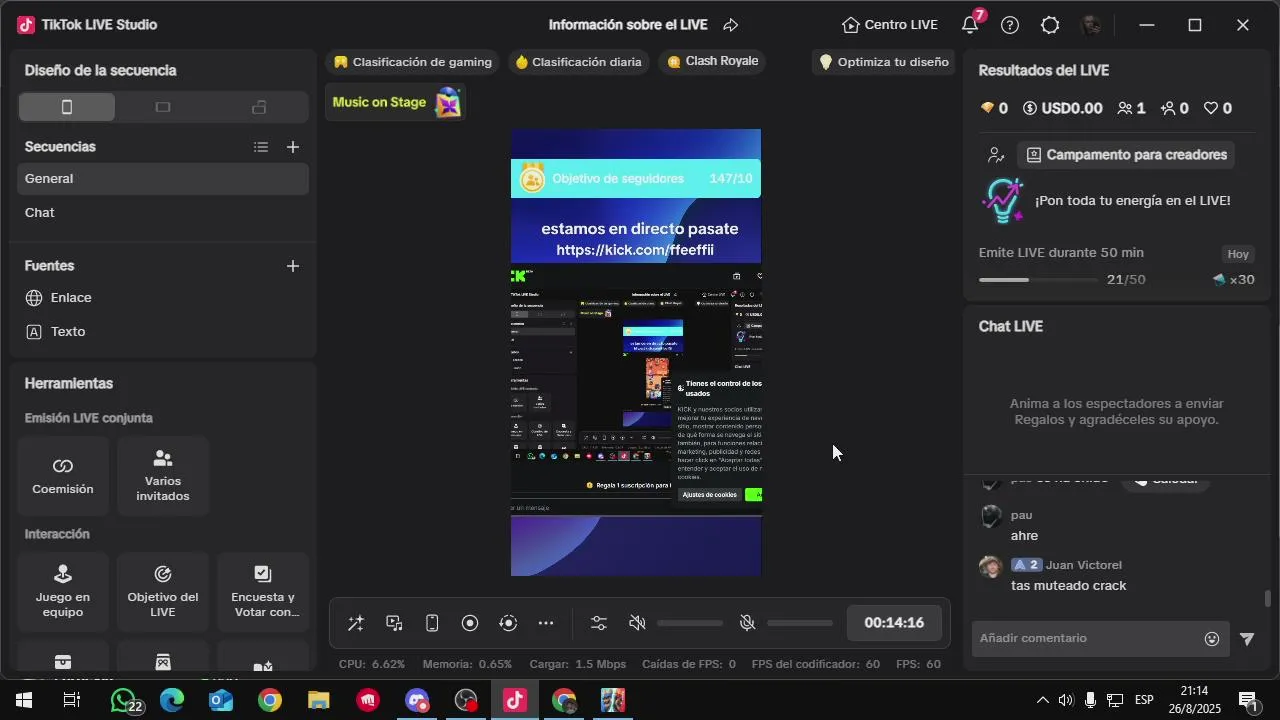Click Optimiza tu diseño tip
The height and width of the screenshot is (720, 1280).
click(884, 62)
